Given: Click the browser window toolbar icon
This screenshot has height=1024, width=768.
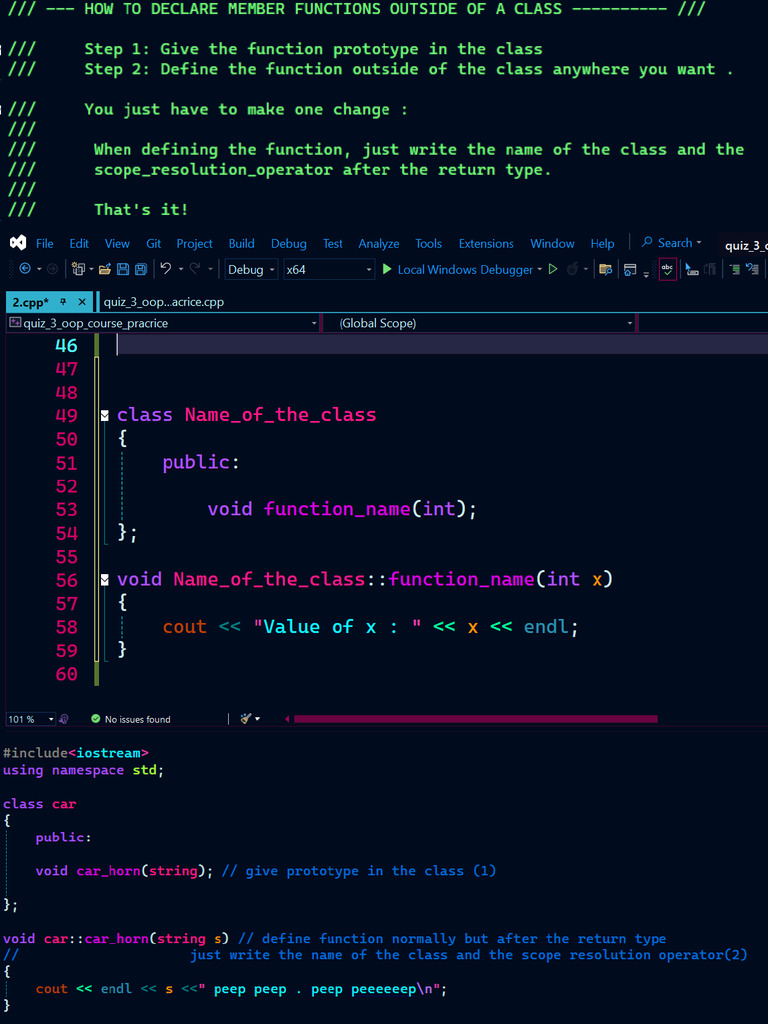Looking at the screenshot, I should tap(630, 269).
